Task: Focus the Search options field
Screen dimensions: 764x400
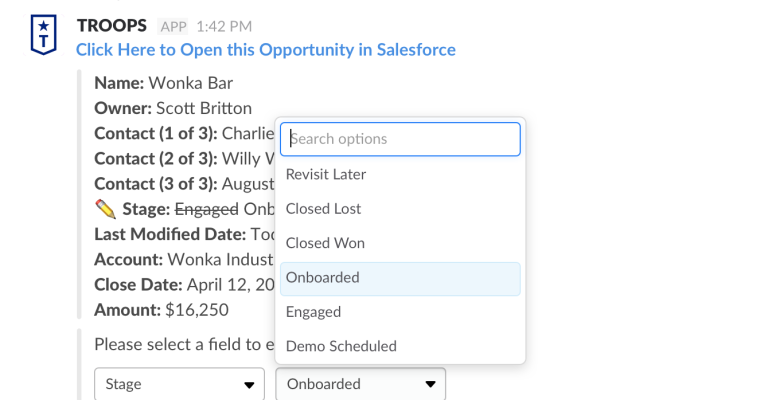Action: (x=400, y=139)
